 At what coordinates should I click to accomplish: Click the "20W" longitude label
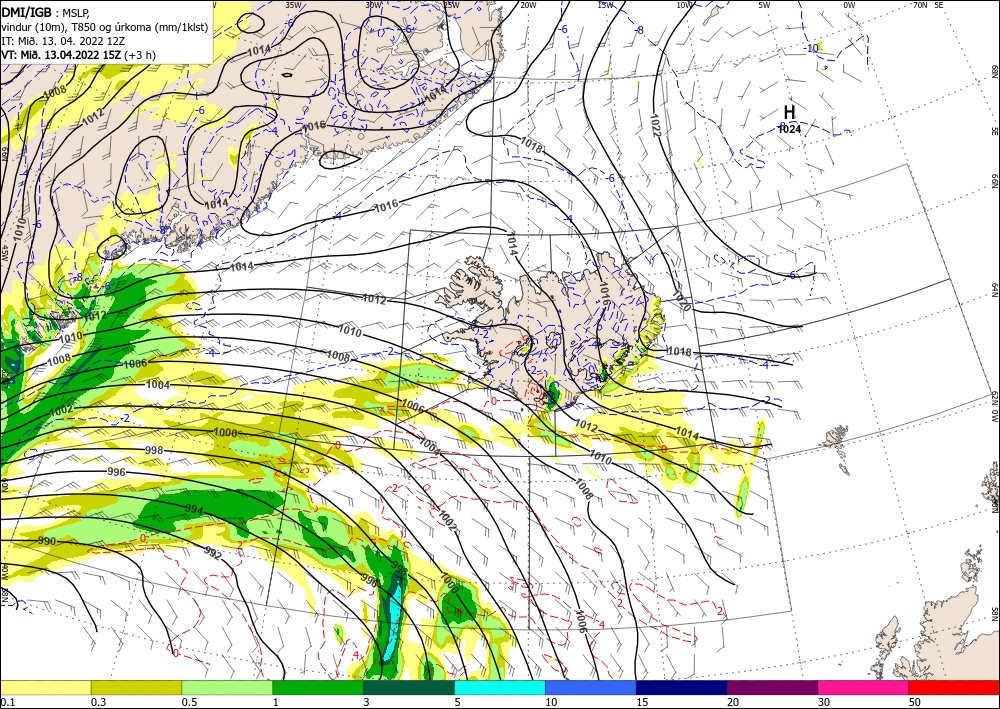[527, 5]
